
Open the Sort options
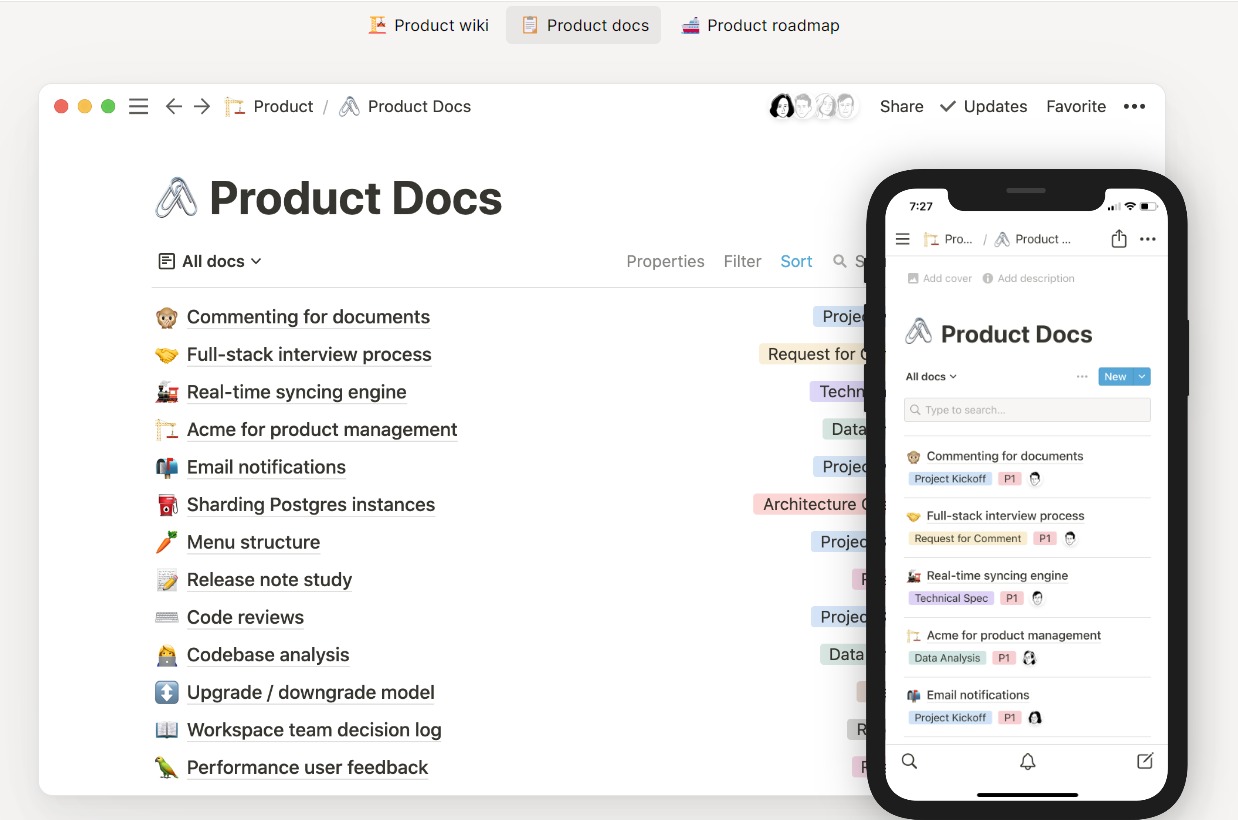[x=796, y=261]
